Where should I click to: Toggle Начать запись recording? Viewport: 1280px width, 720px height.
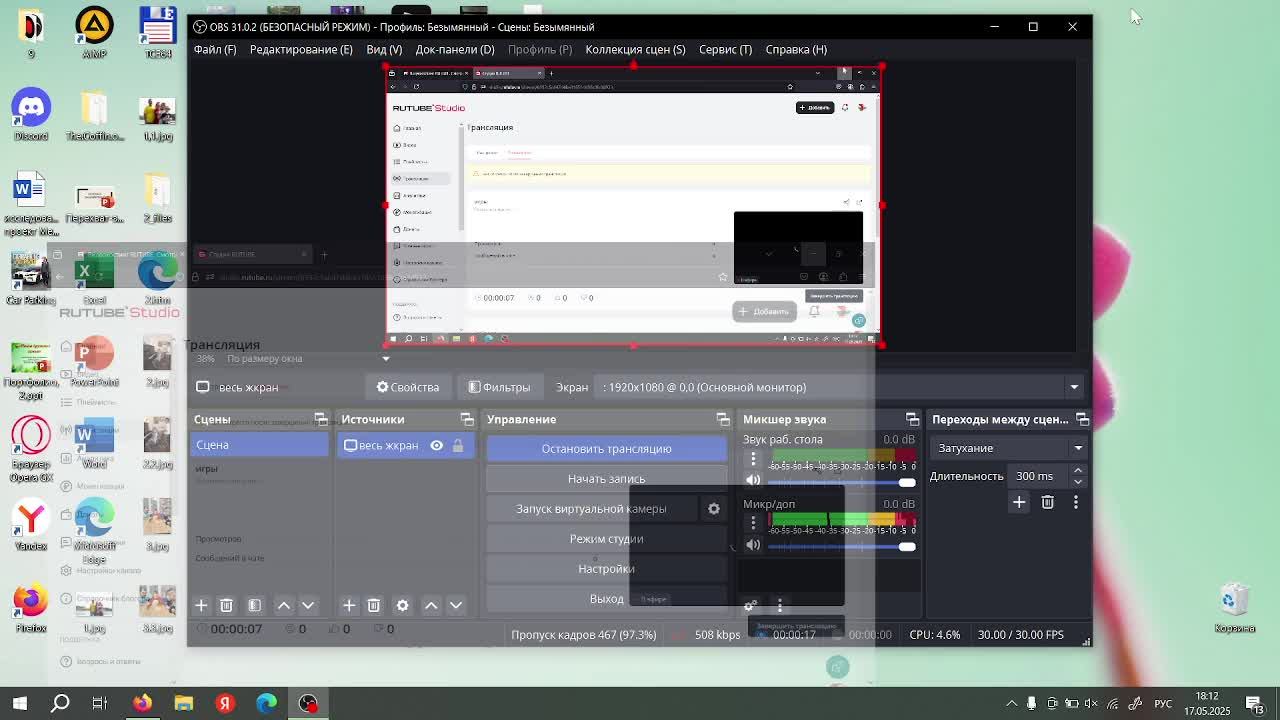click(x=606, y=479)
